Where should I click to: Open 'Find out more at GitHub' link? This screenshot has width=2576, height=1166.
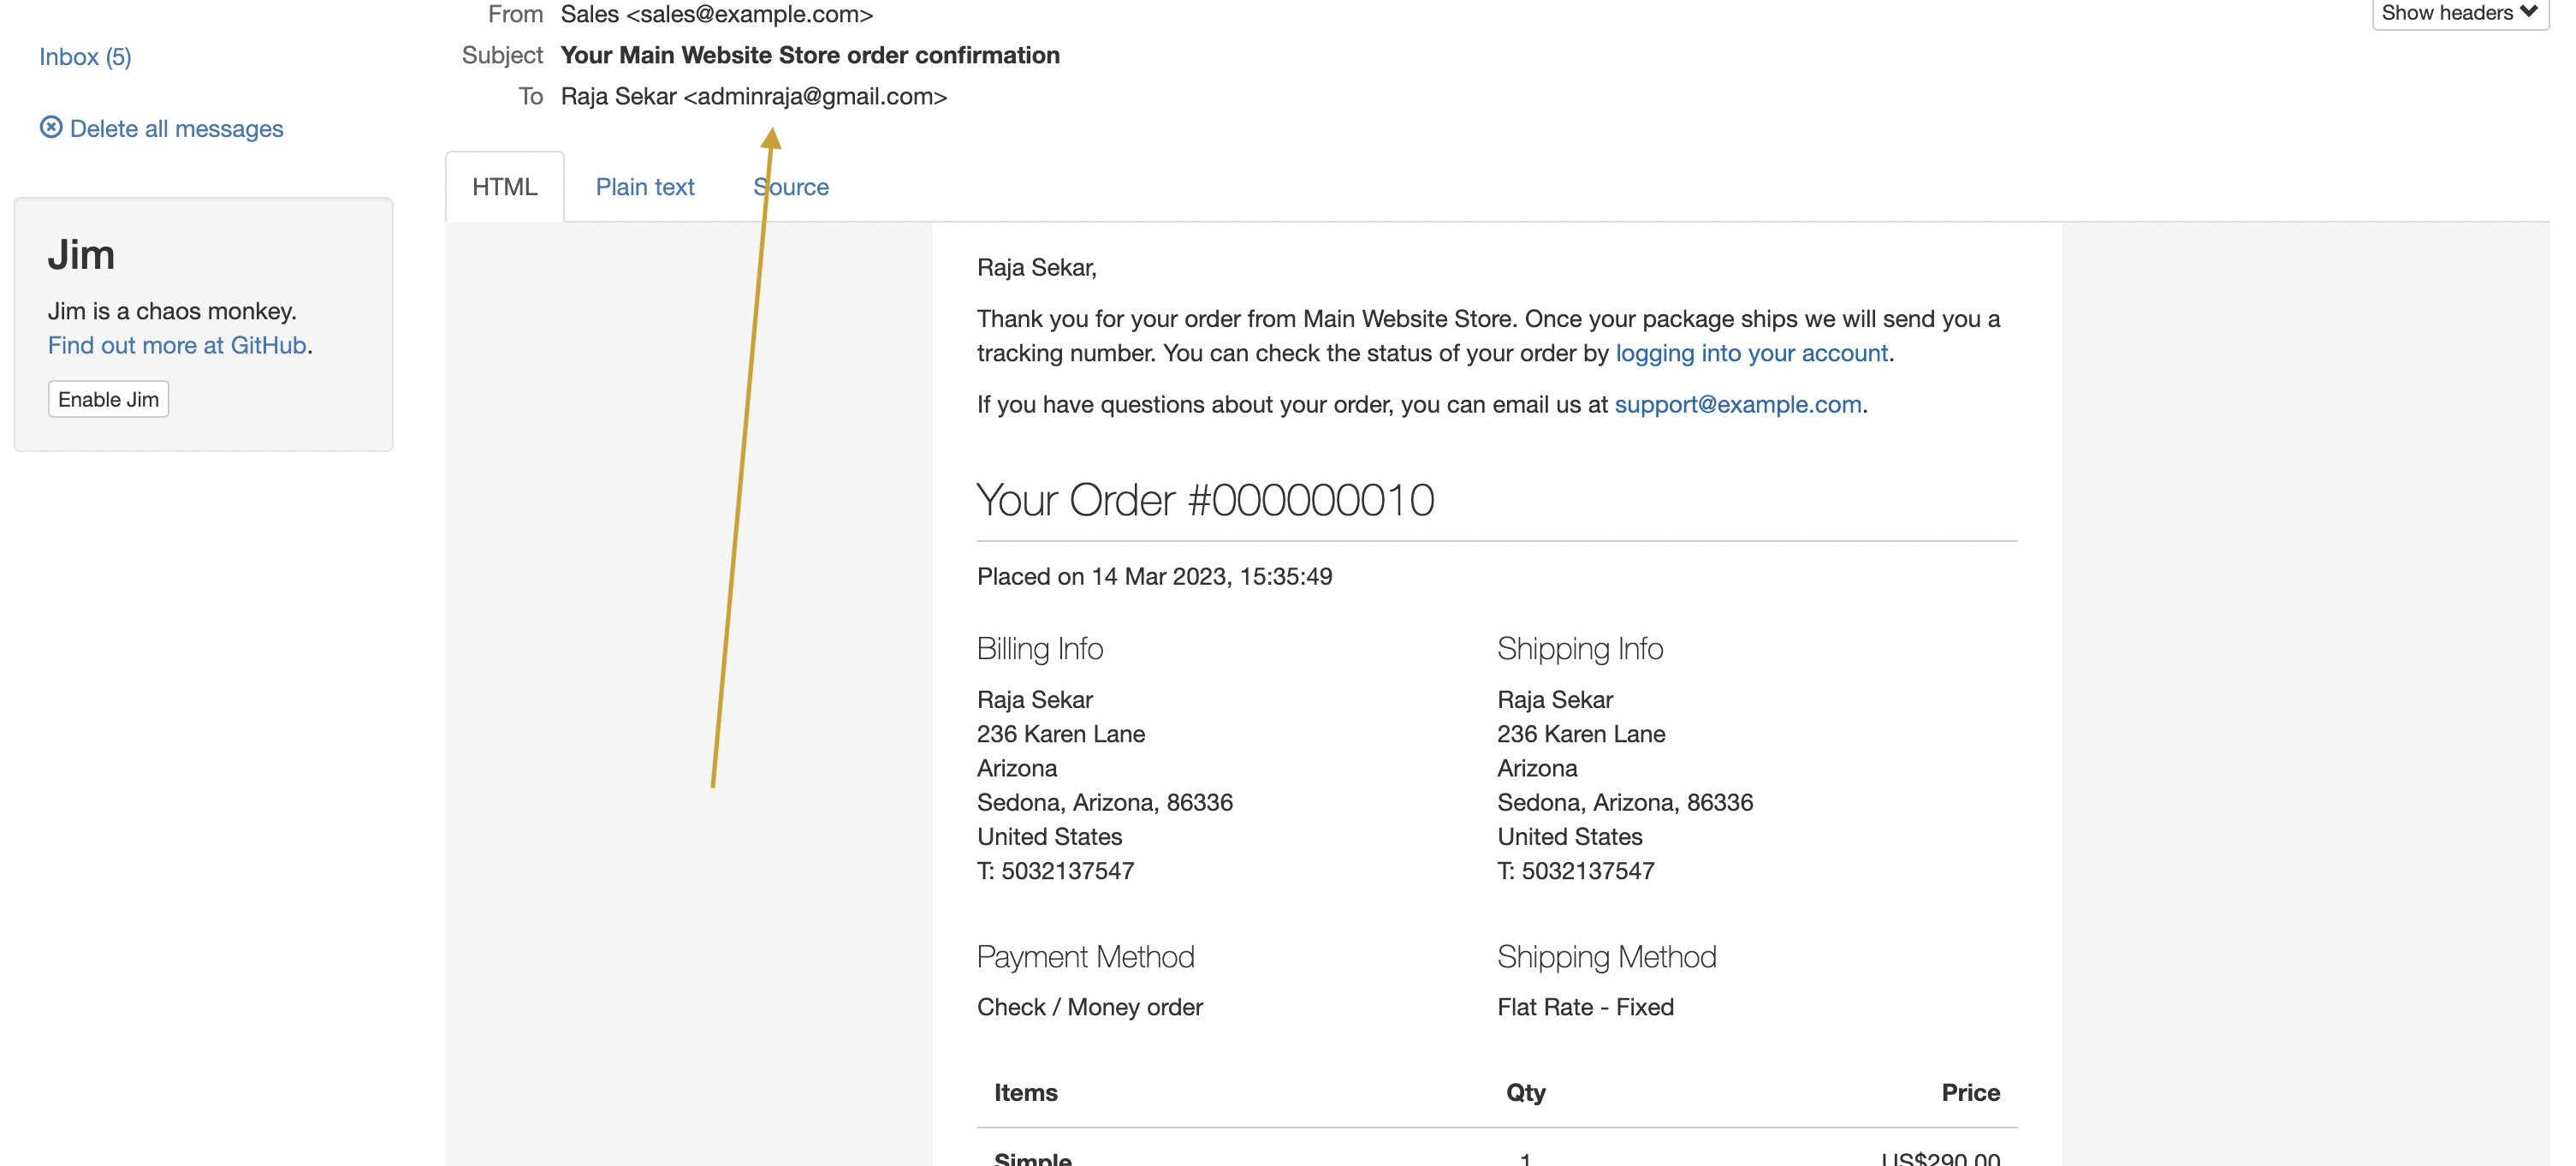tap(177, 345)
